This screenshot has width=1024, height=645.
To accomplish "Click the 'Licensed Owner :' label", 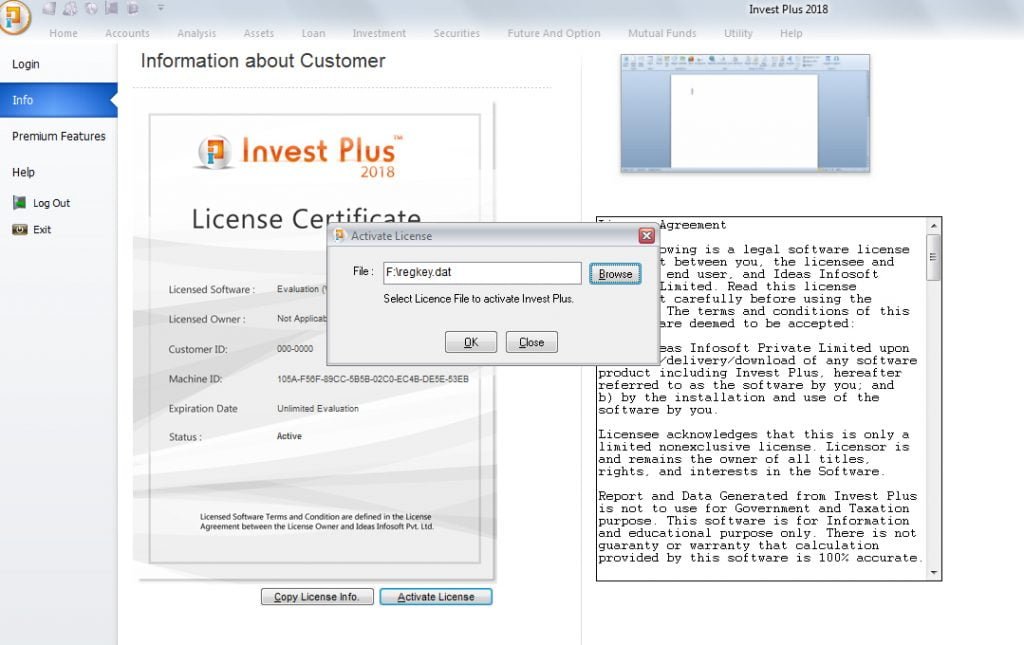I will pos(207,319).
